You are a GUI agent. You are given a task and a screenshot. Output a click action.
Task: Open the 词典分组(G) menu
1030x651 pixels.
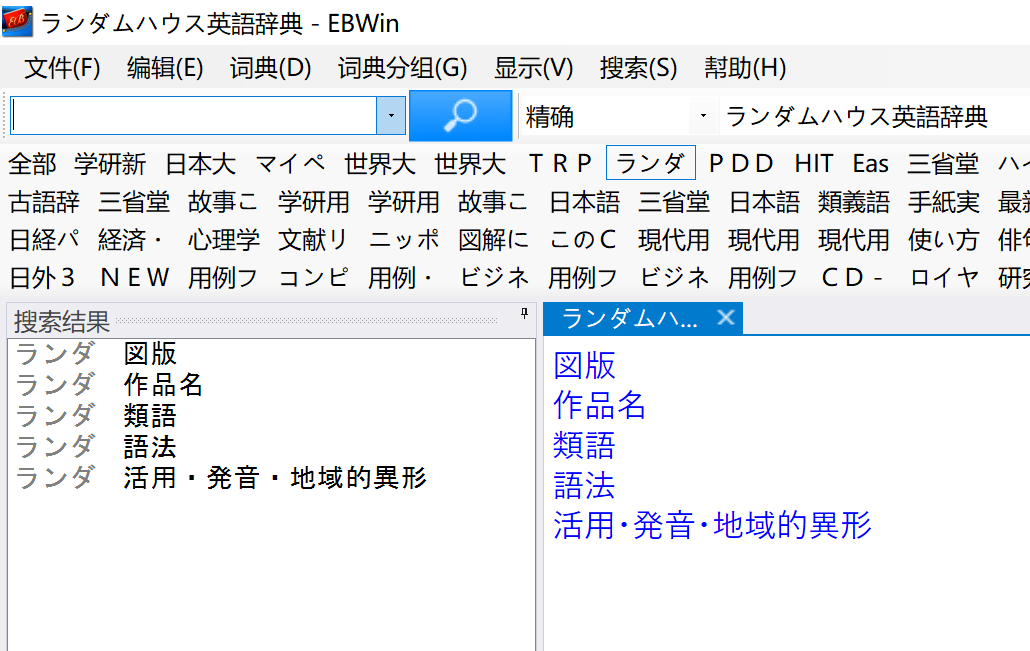402,68
